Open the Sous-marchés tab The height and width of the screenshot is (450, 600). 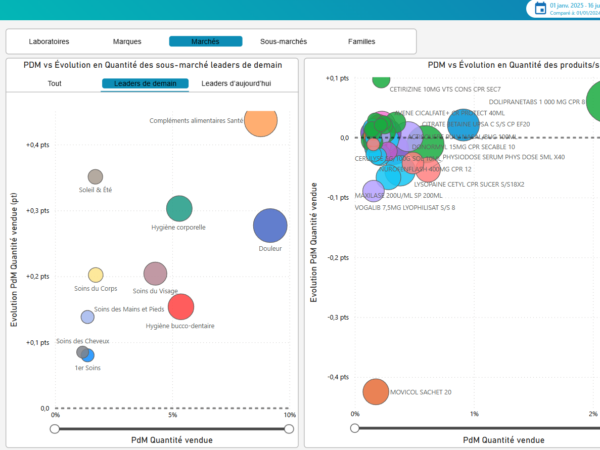(x=284, y=41)
